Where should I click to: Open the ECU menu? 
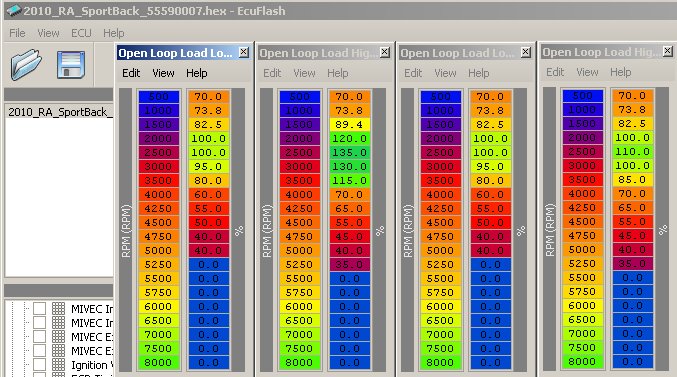(81, 33)
